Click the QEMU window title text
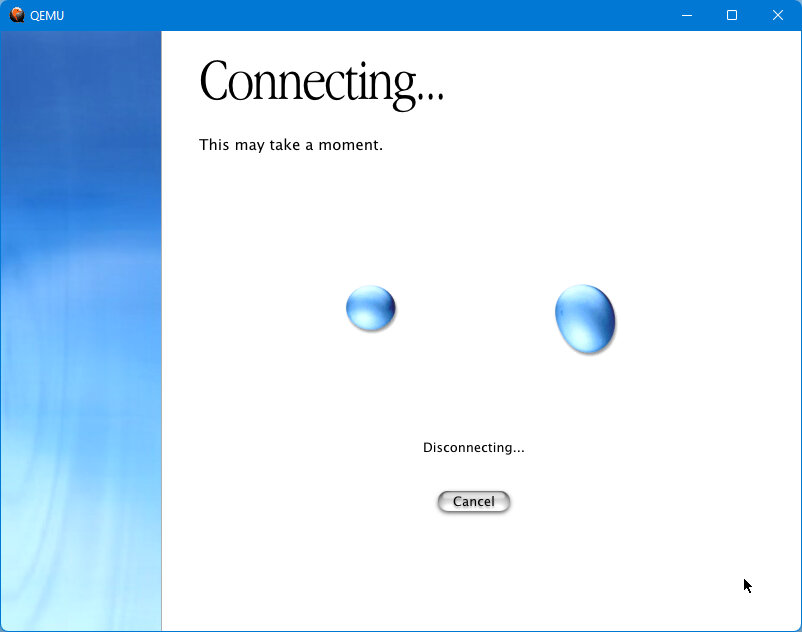 47,15
